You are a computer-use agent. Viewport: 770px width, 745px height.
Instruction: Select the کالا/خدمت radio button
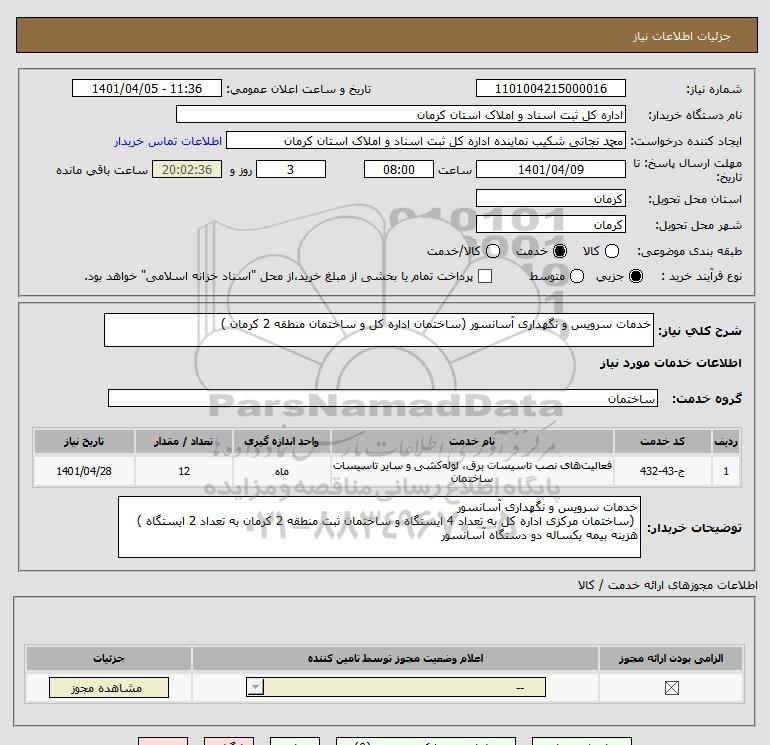tap(493, 251)
